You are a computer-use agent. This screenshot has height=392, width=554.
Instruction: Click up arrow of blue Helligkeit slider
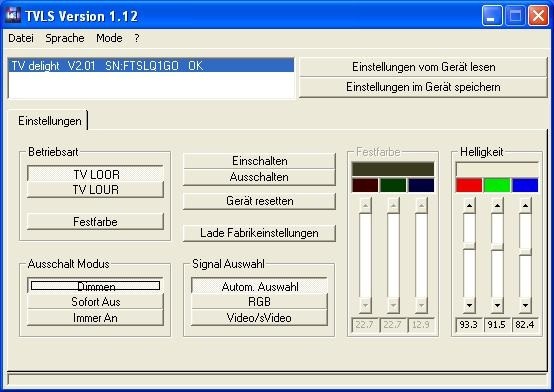(525, 206)
